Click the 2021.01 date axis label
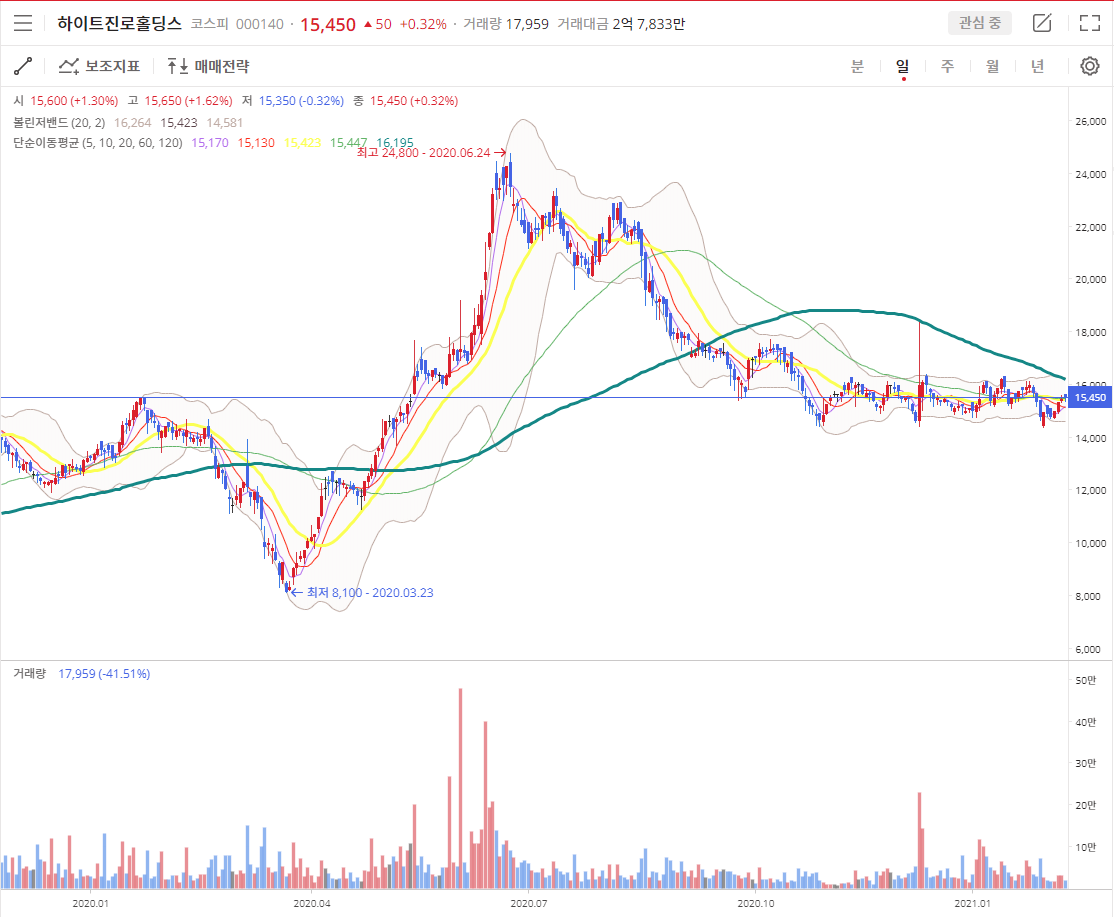Screen dimensions: 1114x917 (x=972, y=904)
